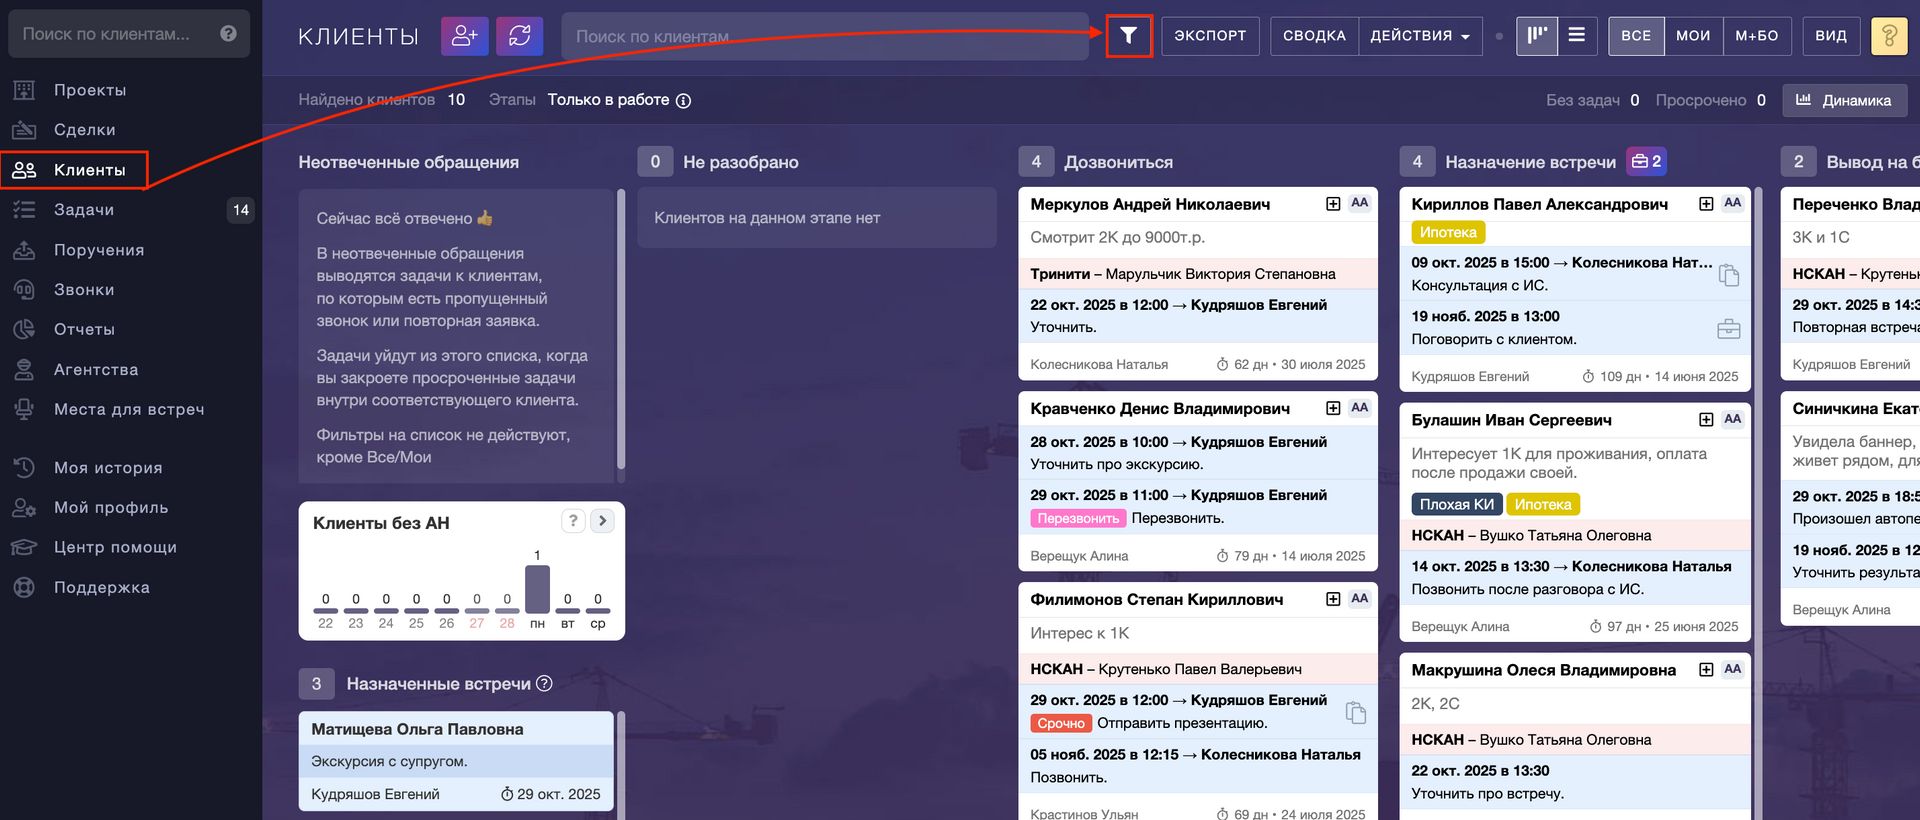Click copy icon on Филимонов's Срочно task

pos(1356,713)
